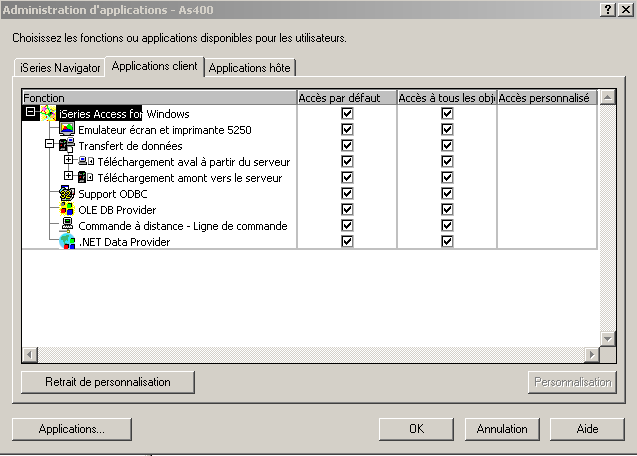Click the Commande à distance computer icon
Image resolution: width=637 pixels, height=456 pixels.
(67, 225)
